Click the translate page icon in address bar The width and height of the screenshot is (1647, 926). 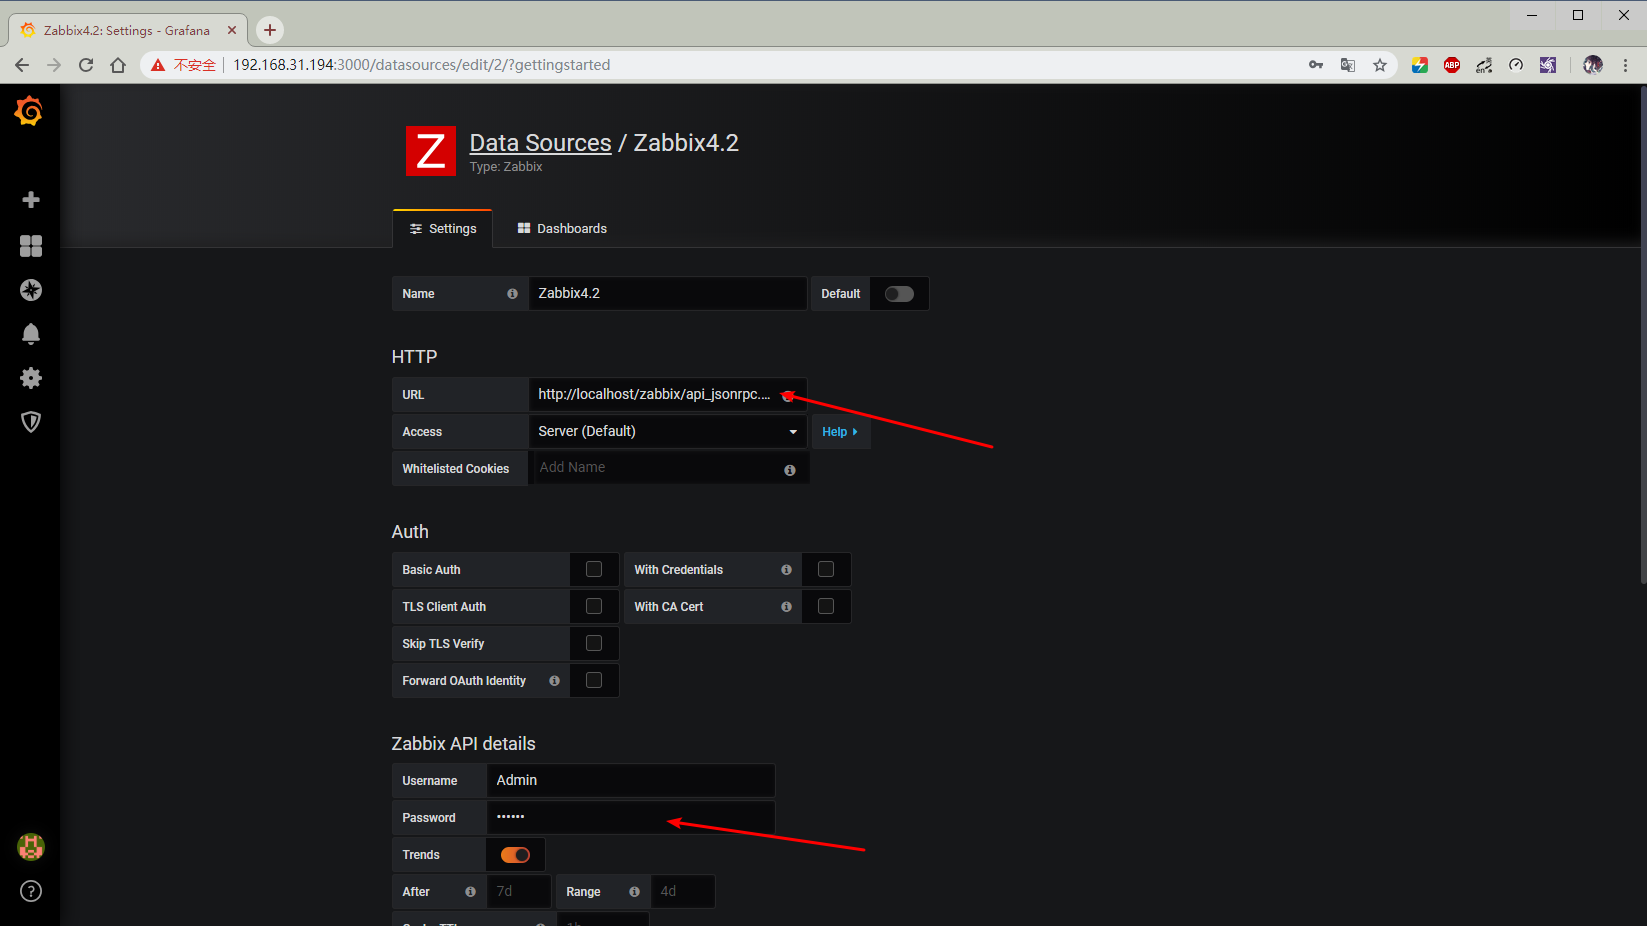click(1348, 65)
